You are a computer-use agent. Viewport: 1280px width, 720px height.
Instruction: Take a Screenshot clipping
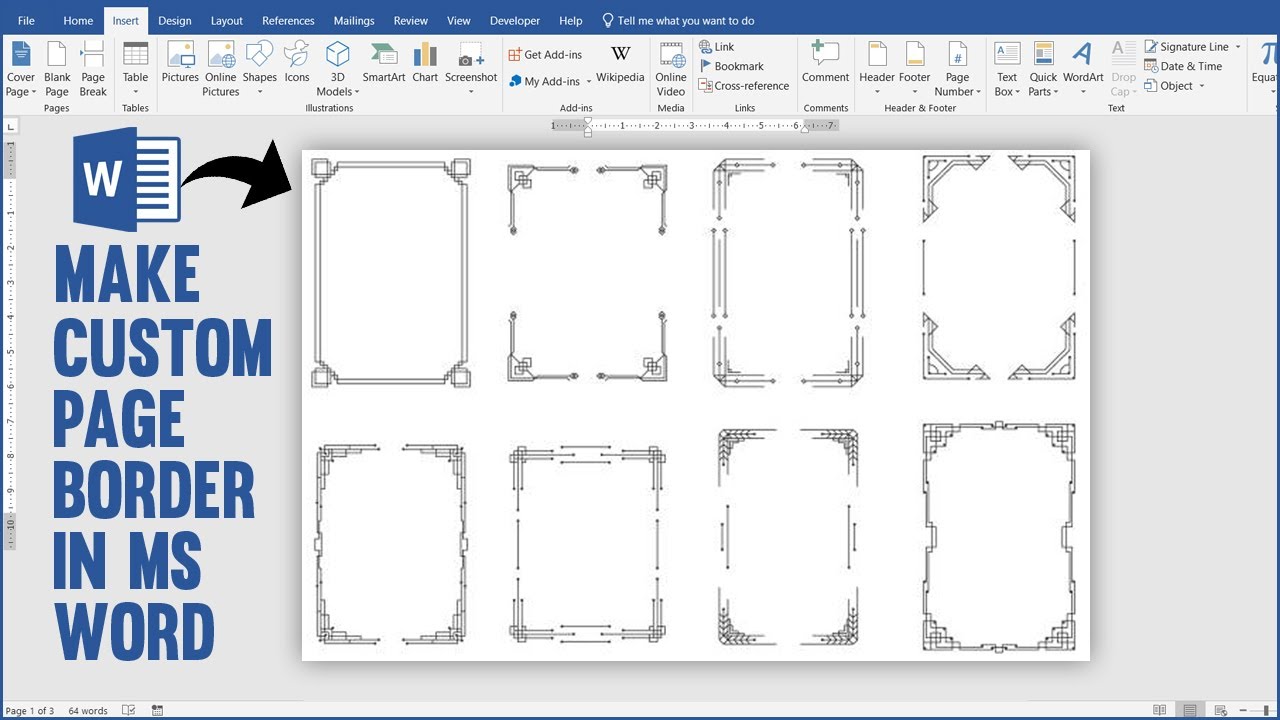(471, 69)
